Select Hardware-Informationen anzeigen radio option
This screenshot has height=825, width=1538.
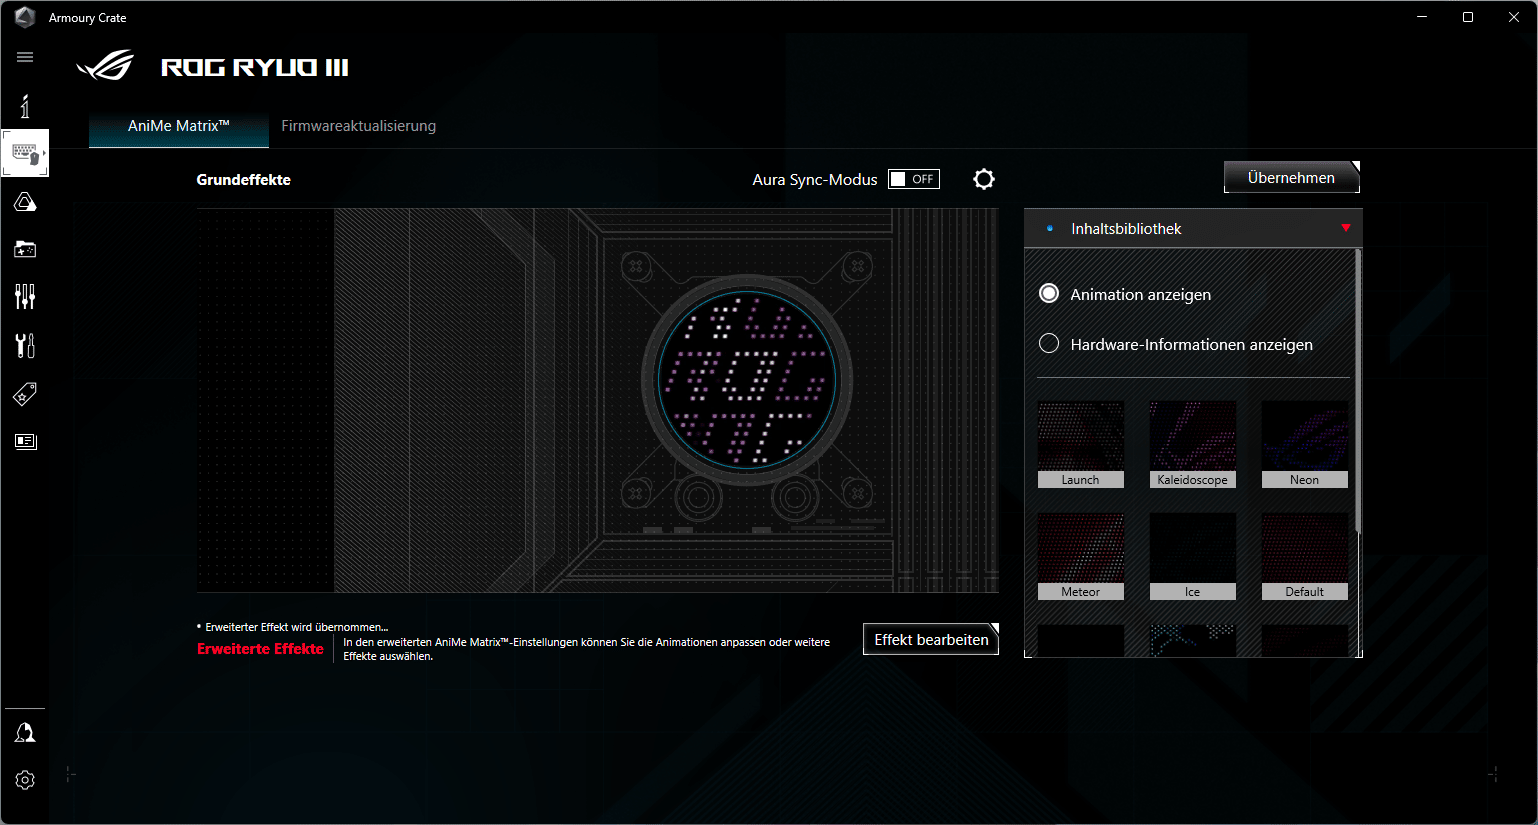pos(1049,344)
